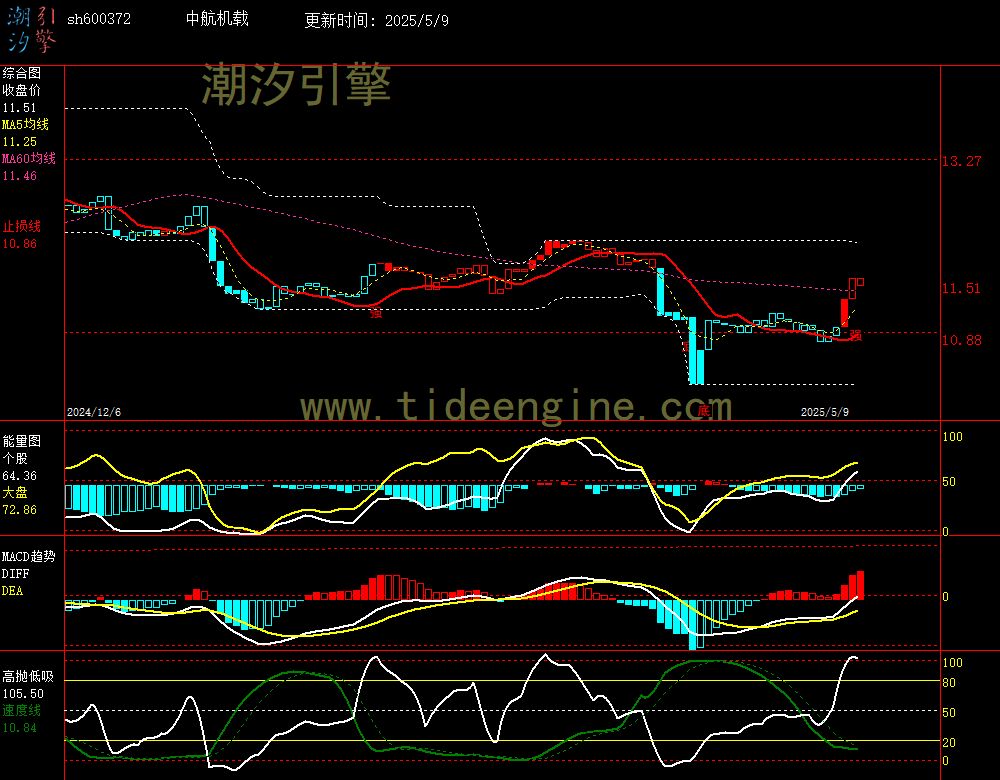The height and width of the screenshot is (780, 1000).
Task: Click the 80 level label in bottom panel
Action: 949,683
